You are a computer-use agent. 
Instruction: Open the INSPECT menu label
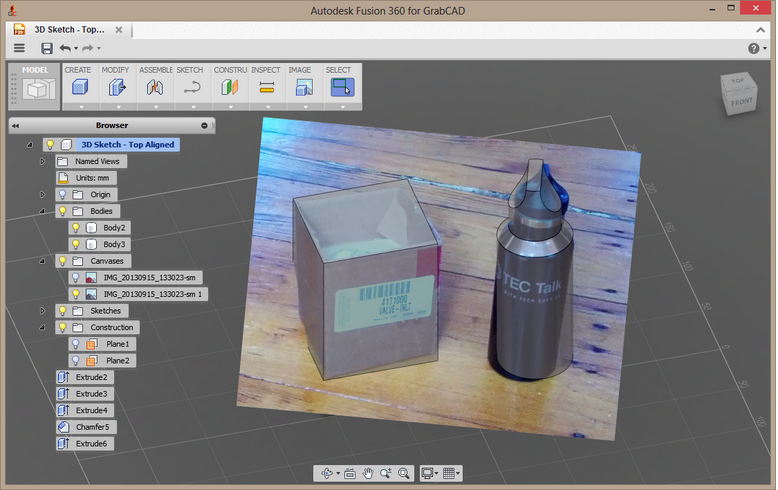coord(266,70)
